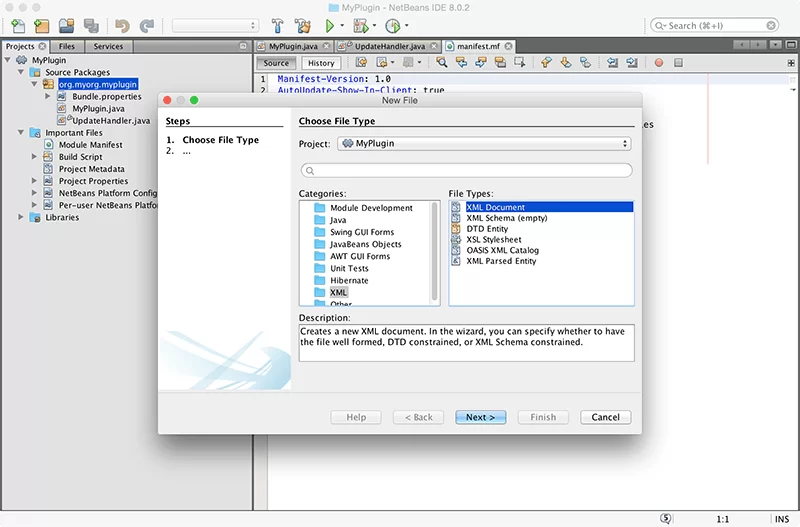Collapse the Important Files node
Screen dimensions: 800x527
point(21,133)
